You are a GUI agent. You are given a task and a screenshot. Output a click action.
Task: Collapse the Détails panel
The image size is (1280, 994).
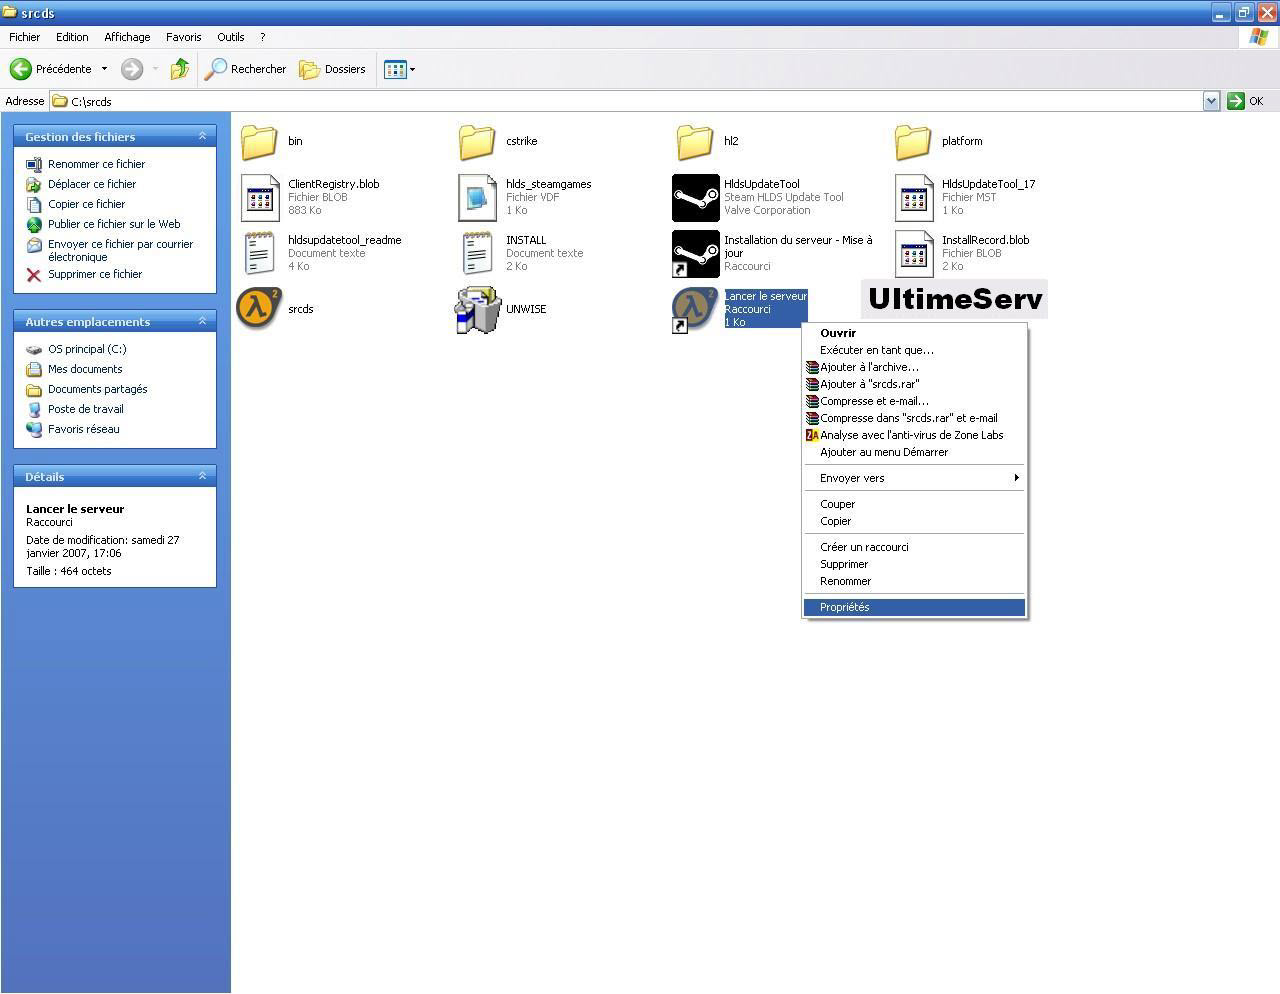coord(202,476)
